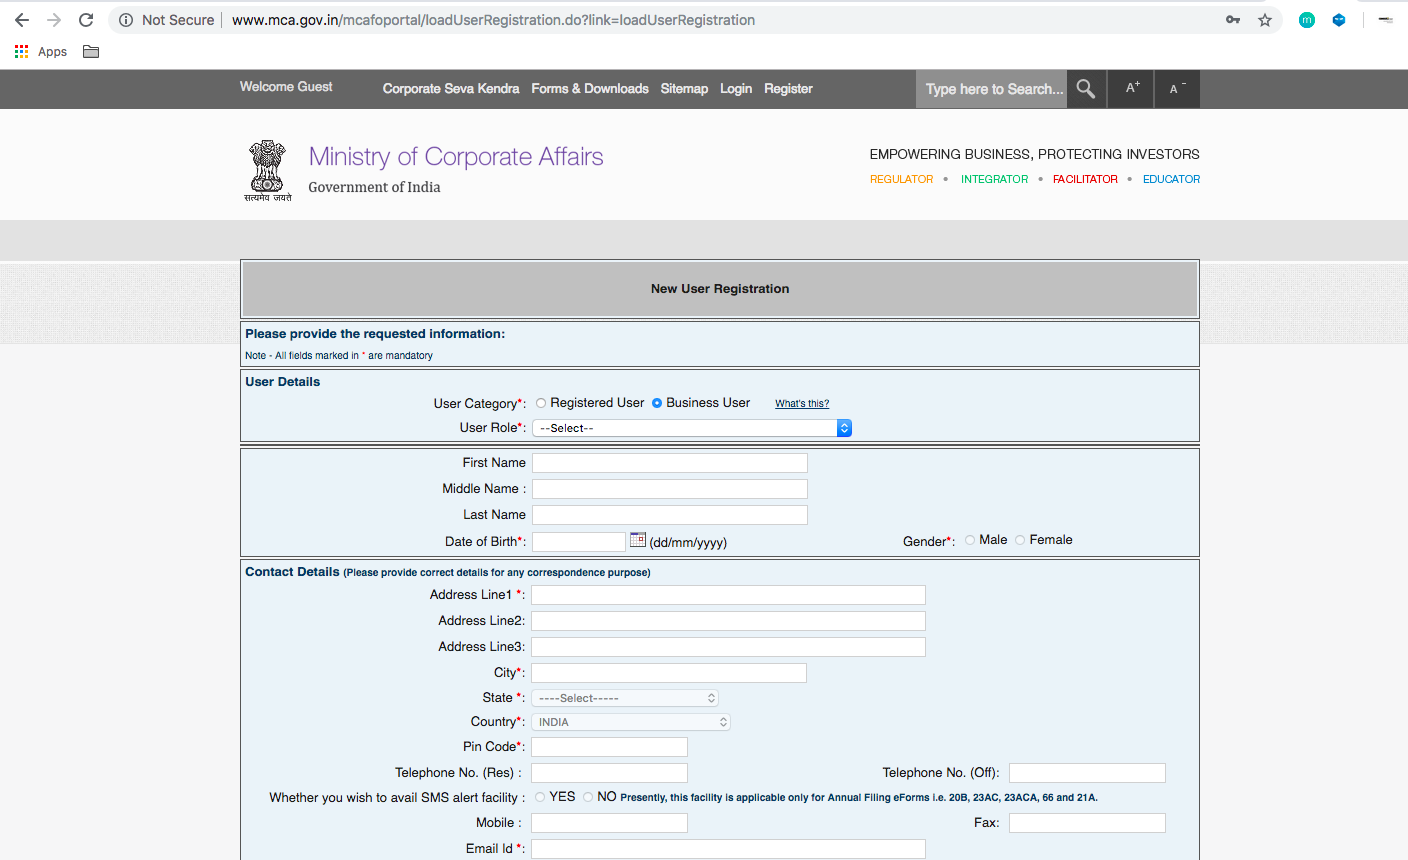Select YES for the SMS alert facility
This screenshot has width=1408, height=860.
pyautogui.click(x=540, y=797)
